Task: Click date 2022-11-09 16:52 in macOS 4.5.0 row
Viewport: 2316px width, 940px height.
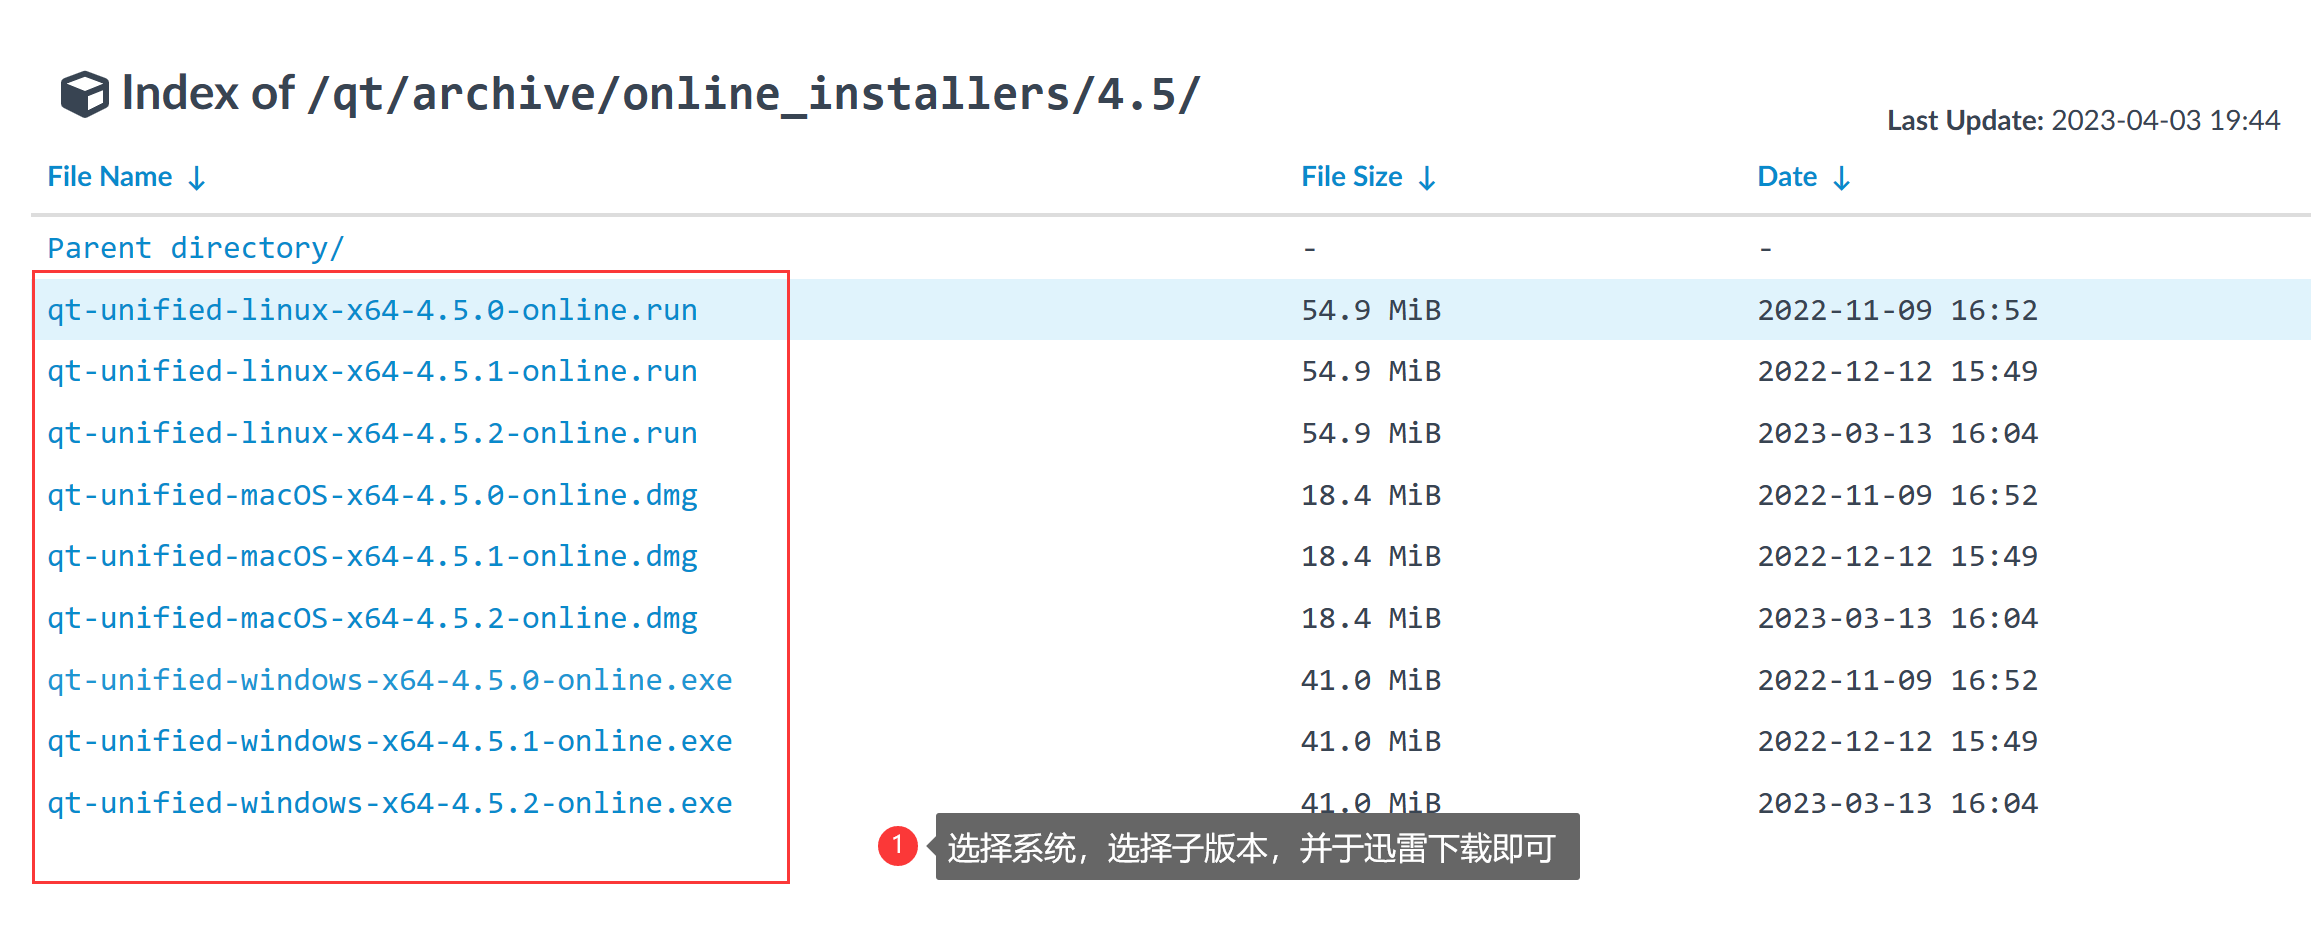Action: point(1897,495)
